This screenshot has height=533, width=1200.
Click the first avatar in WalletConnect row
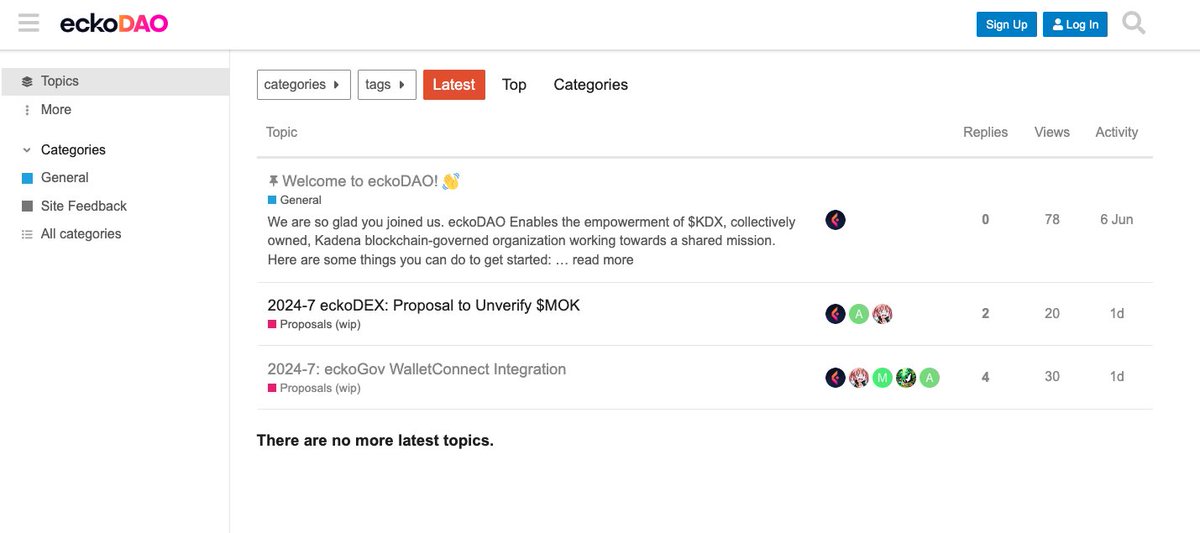tap(836, 377)
